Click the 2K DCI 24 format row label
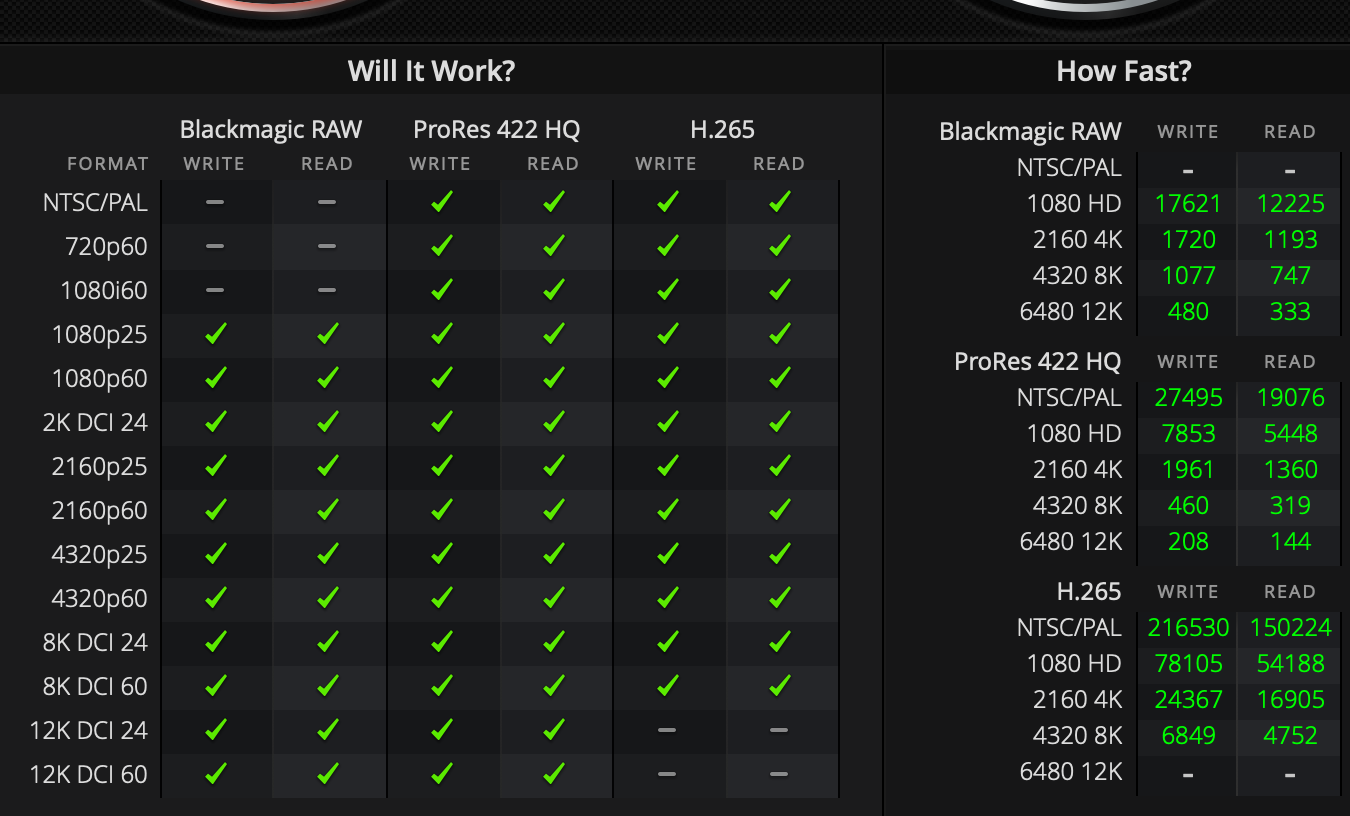1350x816 pixels. (x=95, y=422)
